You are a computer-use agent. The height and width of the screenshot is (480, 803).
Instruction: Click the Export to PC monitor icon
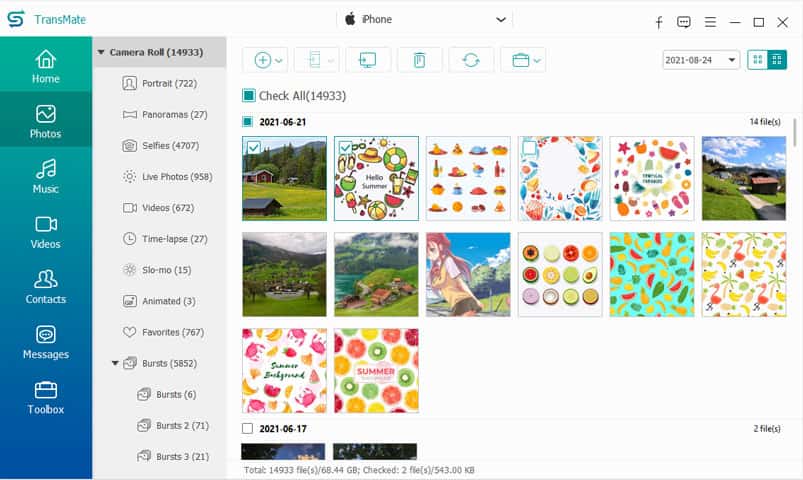(x=367, y=60)
